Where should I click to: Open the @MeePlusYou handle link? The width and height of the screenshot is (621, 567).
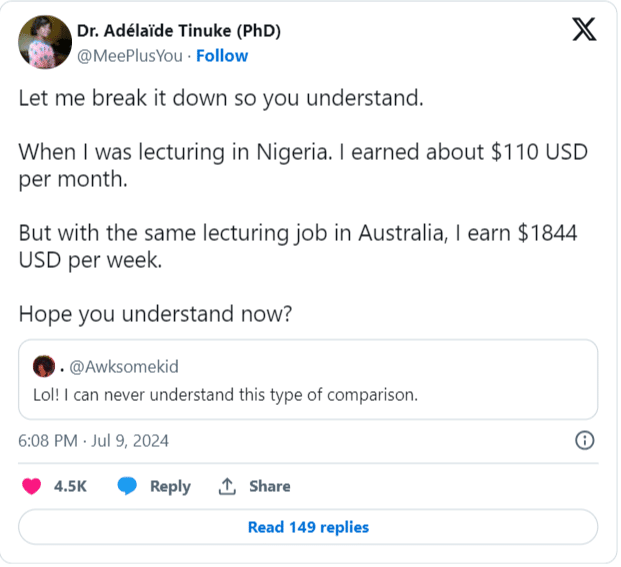point(130,56)
